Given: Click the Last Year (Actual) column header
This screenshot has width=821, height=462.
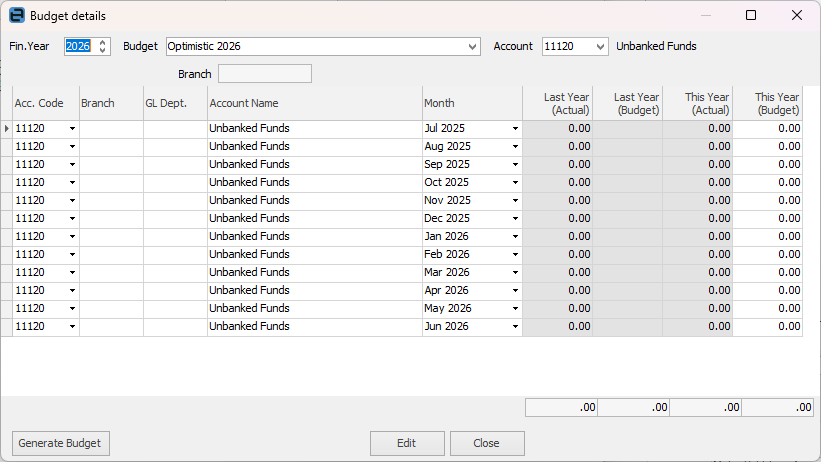Looking at the screenshot, I should [558, 103].
